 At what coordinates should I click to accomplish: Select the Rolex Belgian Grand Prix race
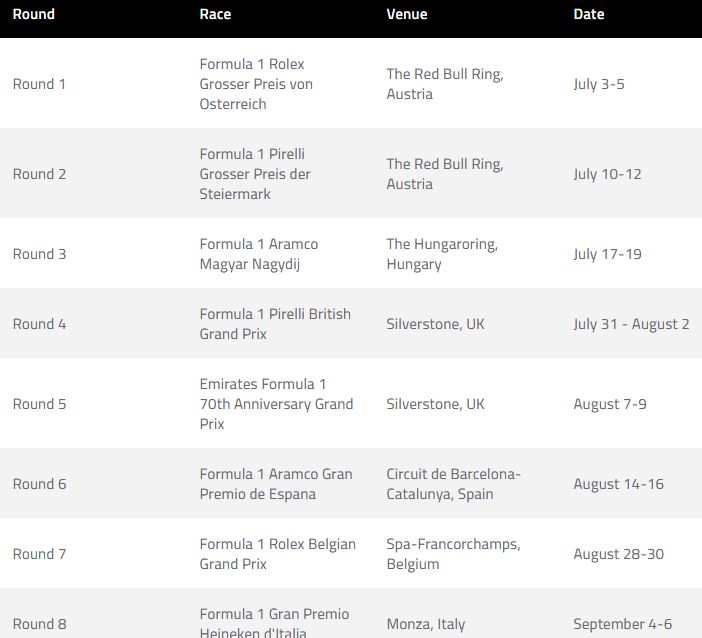point(277,554)
